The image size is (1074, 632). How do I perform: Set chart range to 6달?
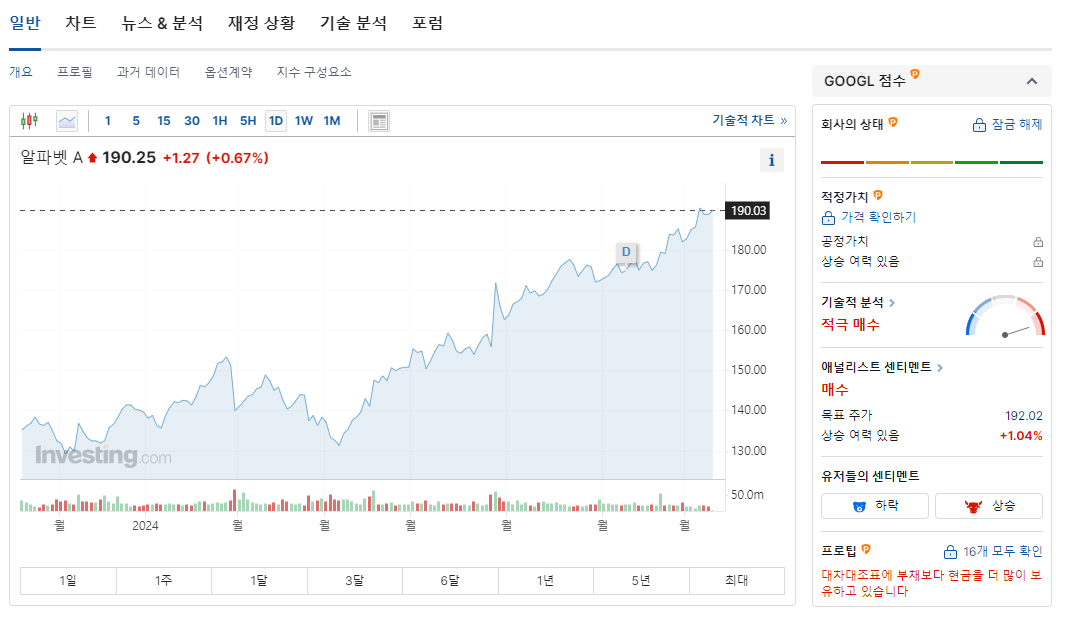point(450,581)
